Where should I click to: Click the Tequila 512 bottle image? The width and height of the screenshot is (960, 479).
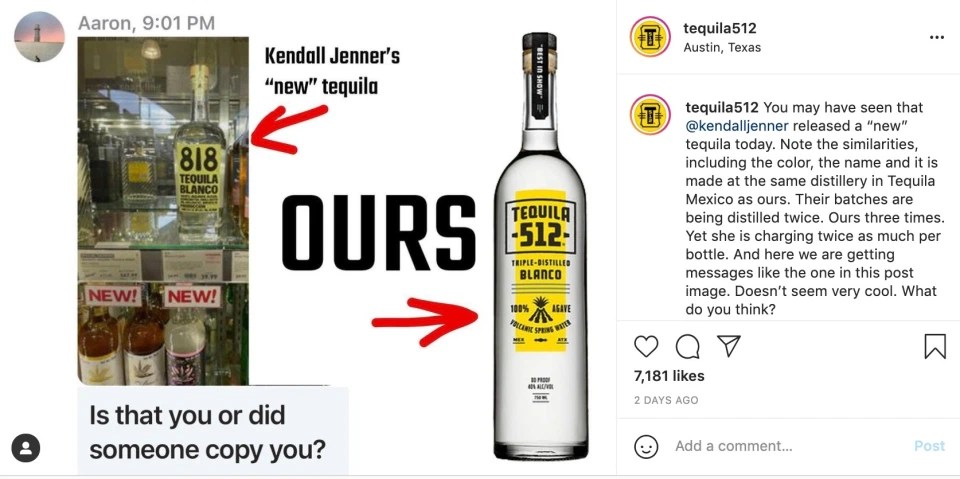(x=541, y=246)
